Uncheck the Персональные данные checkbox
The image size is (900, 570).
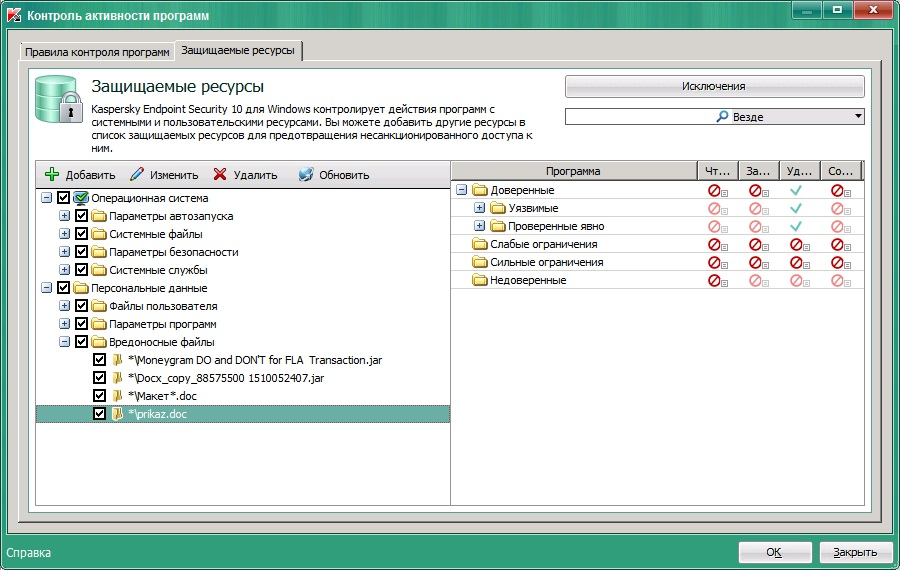coord(63,288)
